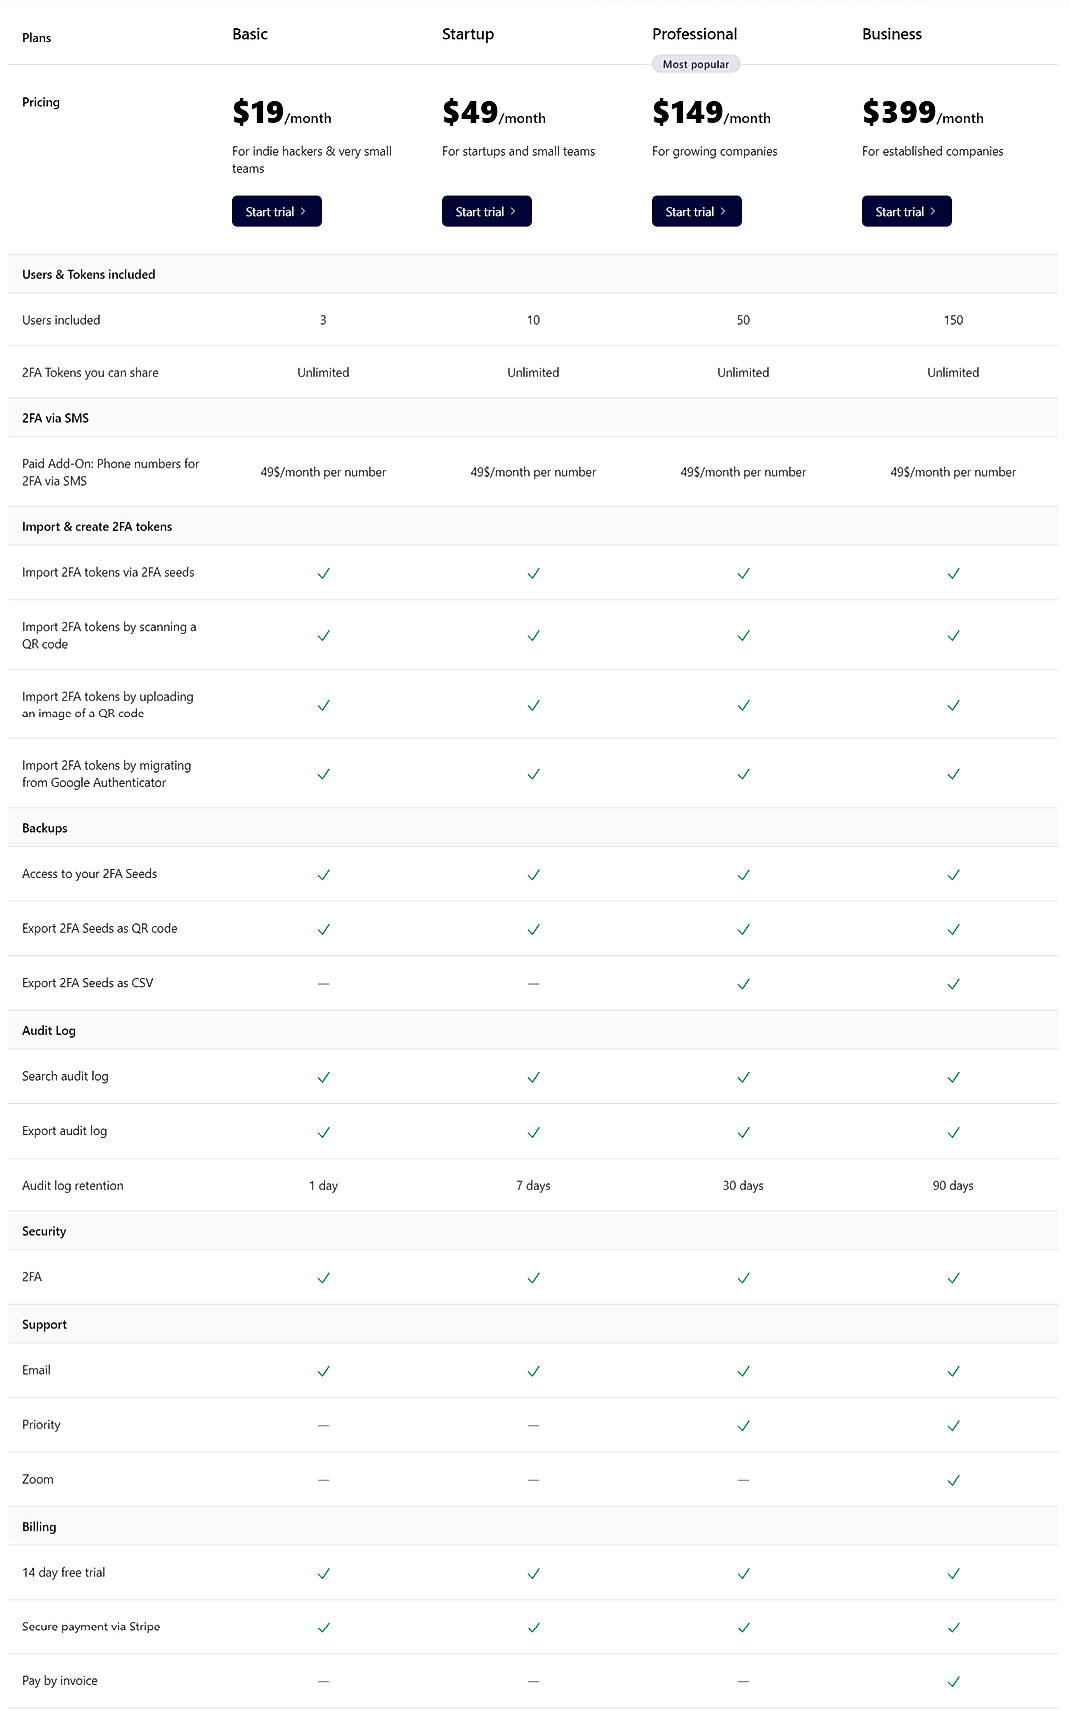
Task: Click the Startup checkmark for QR code scanning import
Action: [x=532, y=634]
